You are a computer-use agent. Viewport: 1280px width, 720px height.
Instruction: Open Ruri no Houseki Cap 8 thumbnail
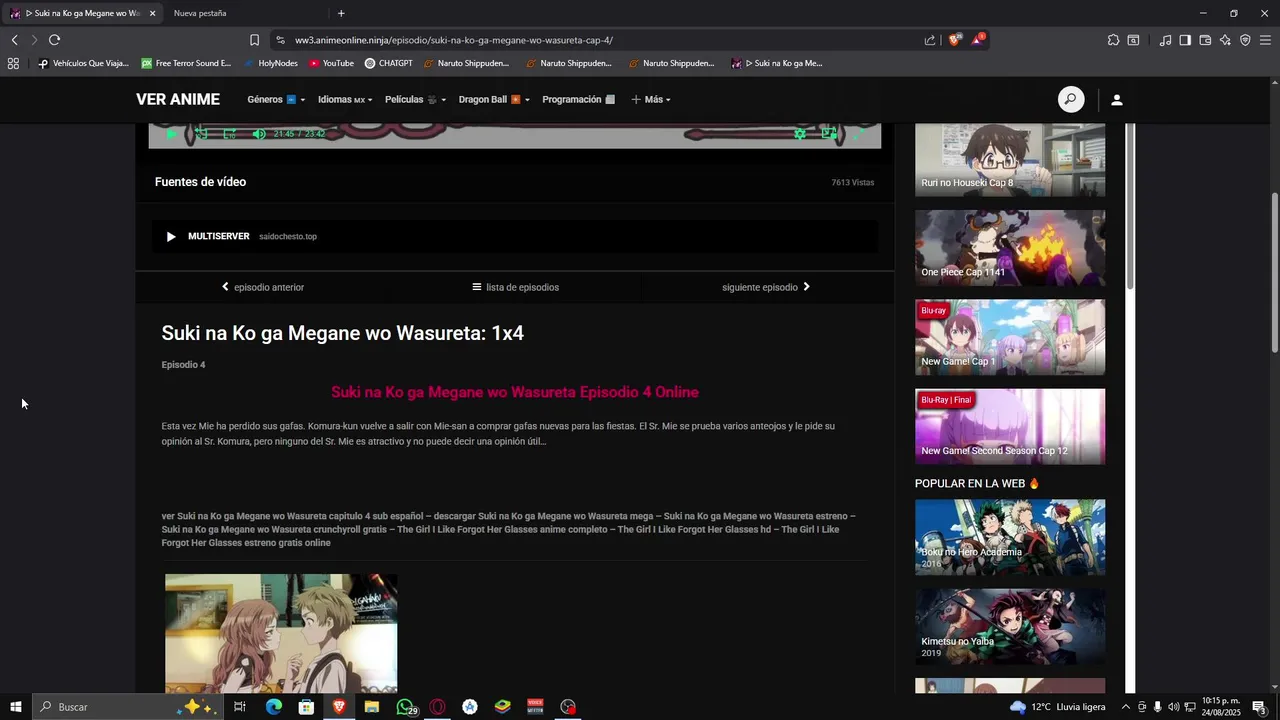click(x=1010, y=160)
